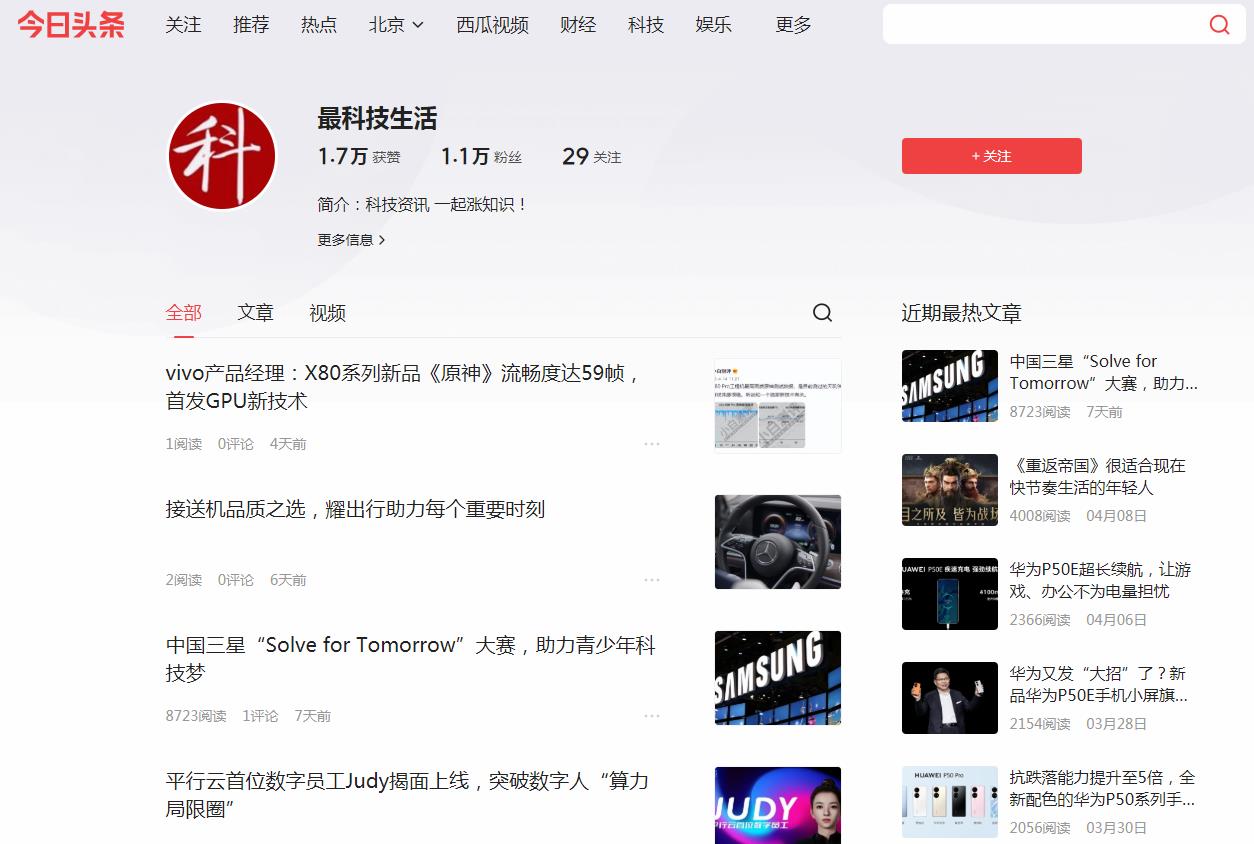The width and height of the screenshot is (1254, 844).
Task: Go to the 推荐 navigation item
Action: pos(251,25)
